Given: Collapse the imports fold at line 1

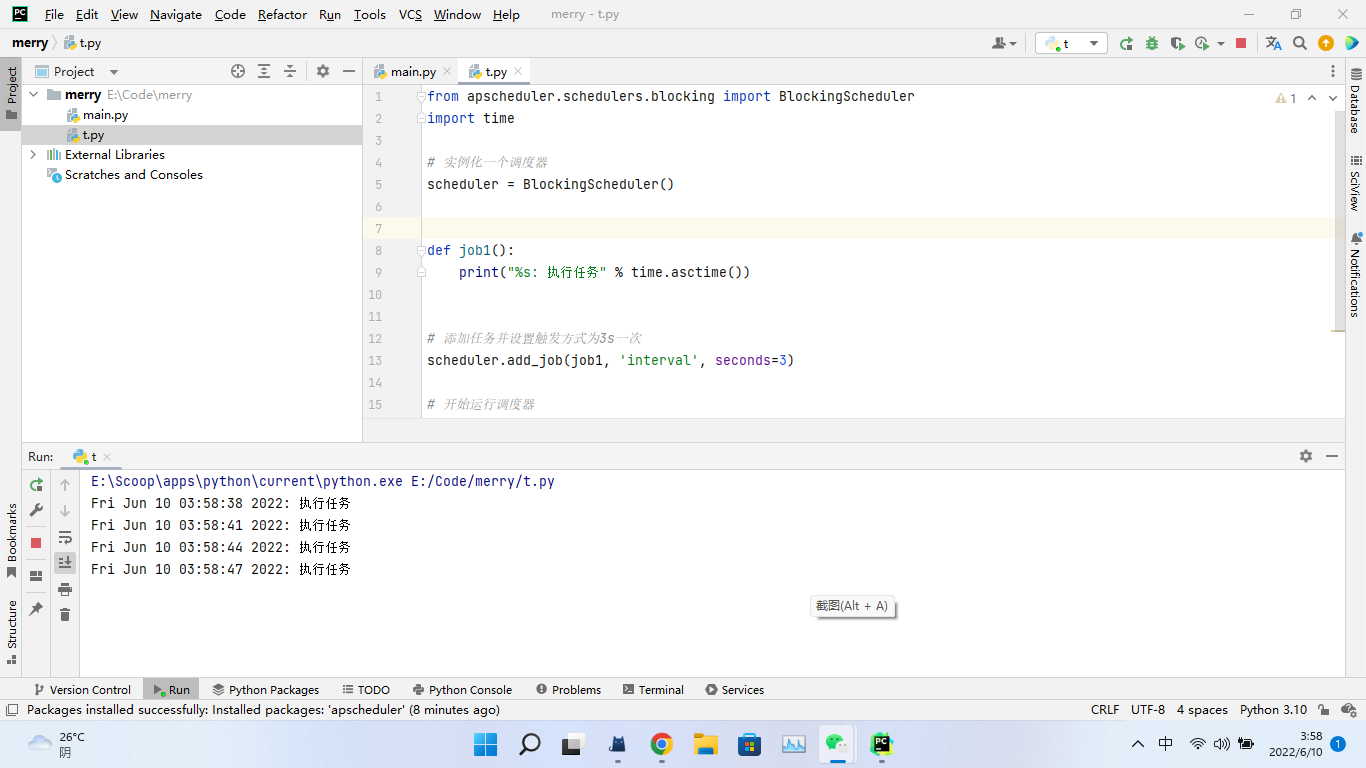Looking at the screenshot, I should [x=419, y=96].
